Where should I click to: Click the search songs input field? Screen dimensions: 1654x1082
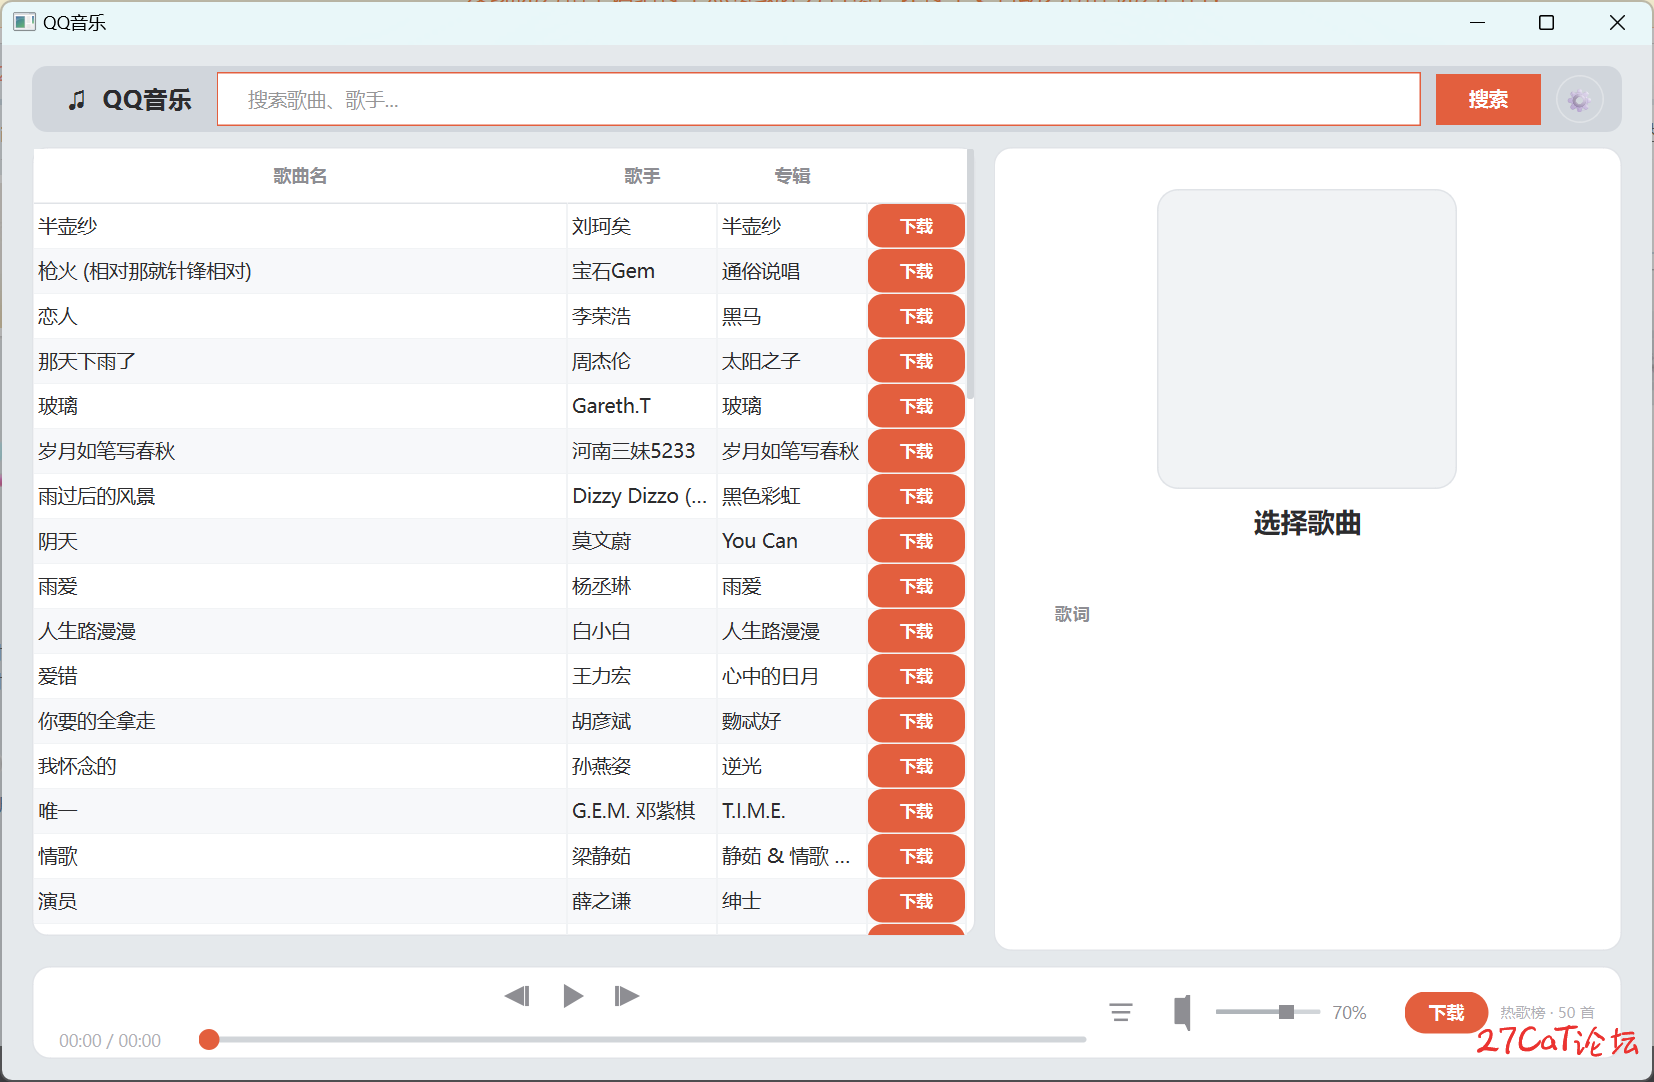(819, 99)
